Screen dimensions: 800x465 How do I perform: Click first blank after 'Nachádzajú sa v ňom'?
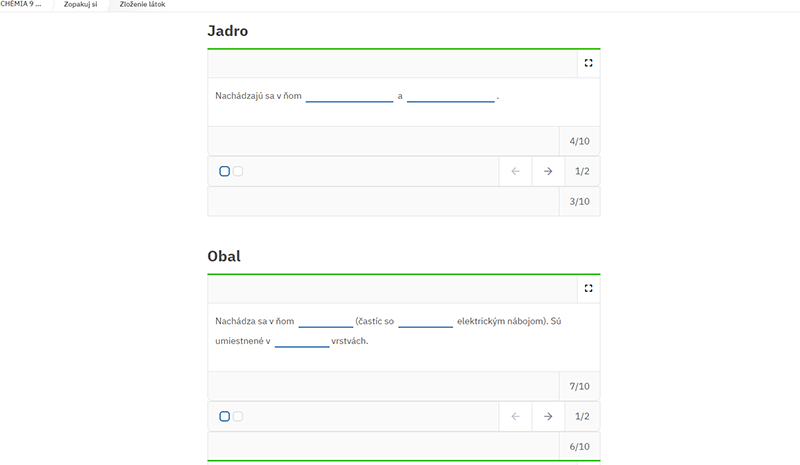click(349, 96)
